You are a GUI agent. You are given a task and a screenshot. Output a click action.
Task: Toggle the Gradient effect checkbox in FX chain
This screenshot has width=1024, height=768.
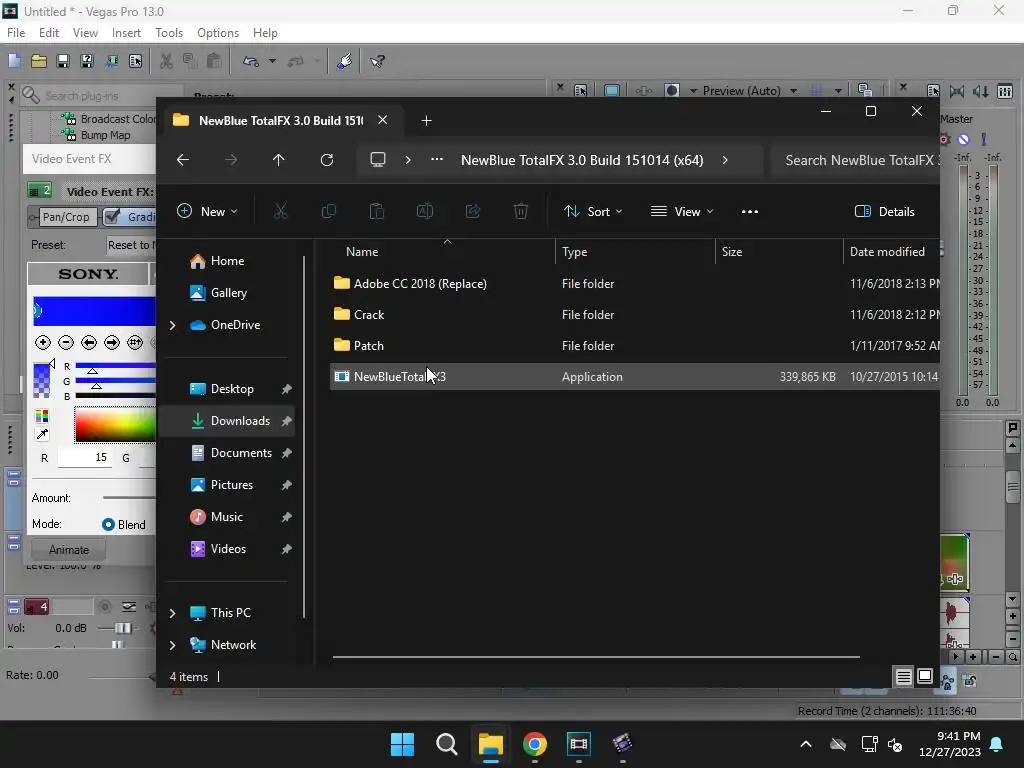pyautogui.click(x=112, y=217)
